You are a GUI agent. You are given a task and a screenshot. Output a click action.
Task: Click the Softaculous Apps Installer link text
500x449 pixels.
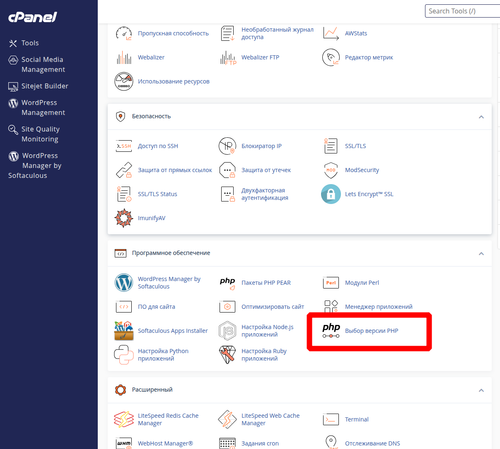(x=173, y=331)
